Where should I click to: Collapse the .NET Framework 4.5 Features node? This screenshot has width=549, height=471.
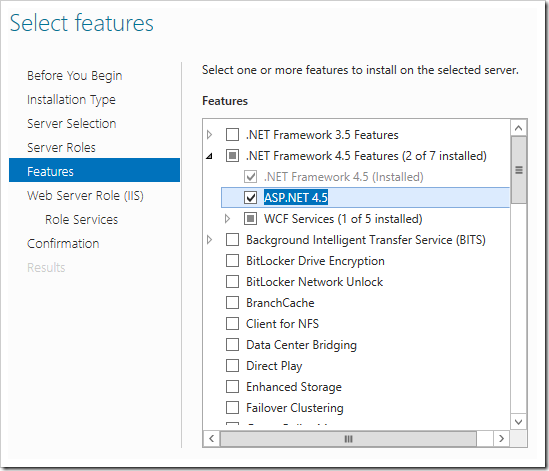(209, 156)
